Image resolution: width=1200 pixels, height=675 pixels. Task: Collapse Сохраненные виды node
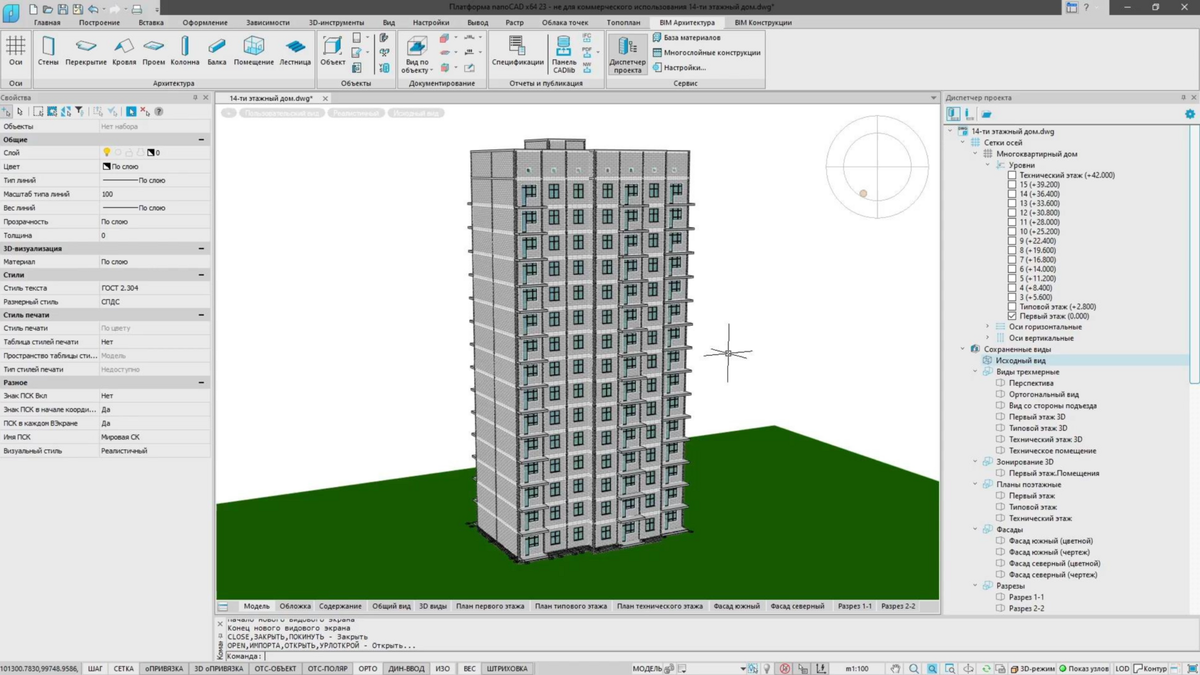(x=964, y=349)
